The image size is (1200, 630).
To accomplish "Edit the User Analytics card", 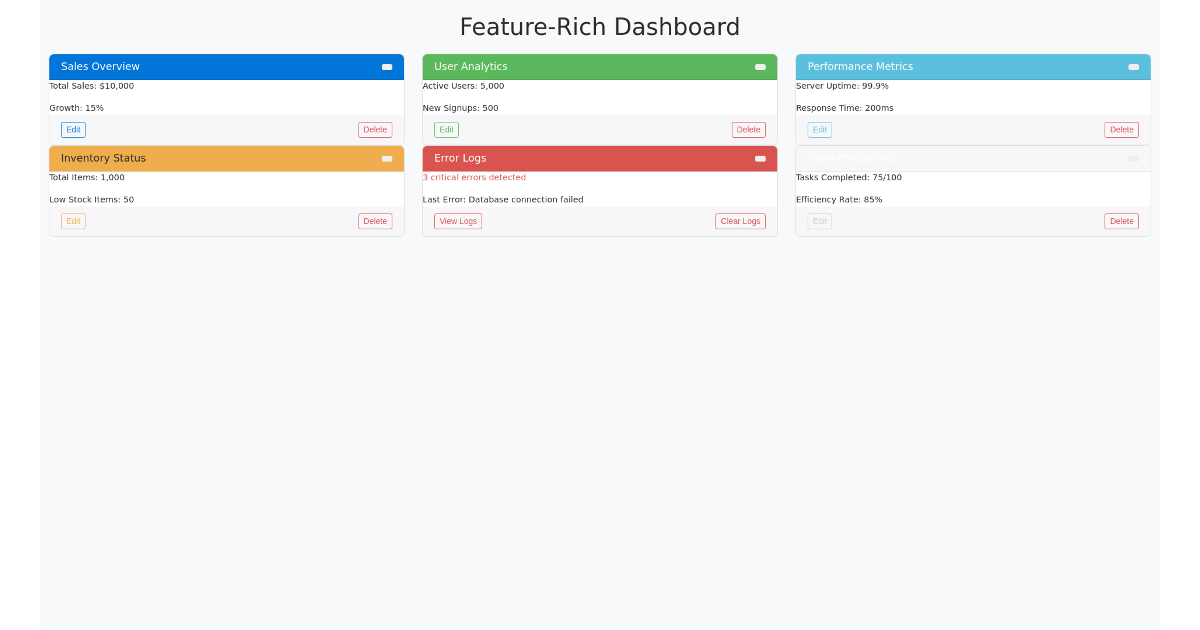I will pyautogui.click(x=446, y=130).
